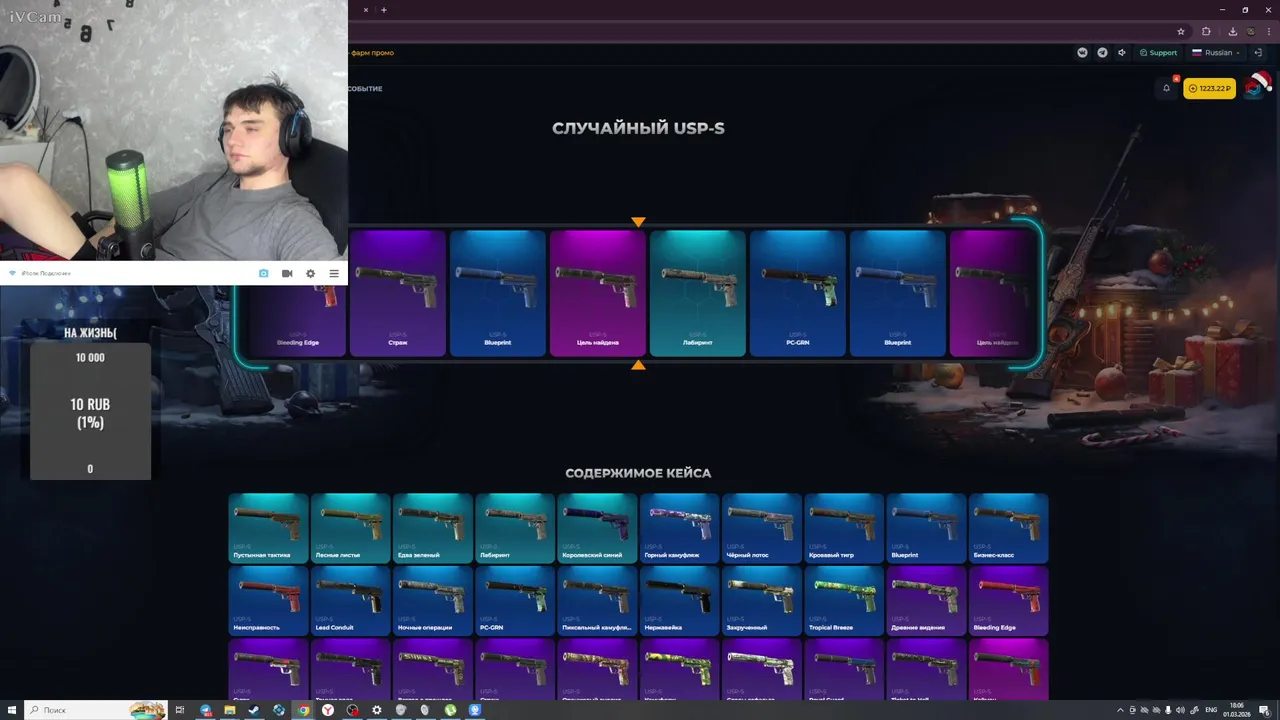
Task: Select the Древние видения skin card
Action: [926, 601]
